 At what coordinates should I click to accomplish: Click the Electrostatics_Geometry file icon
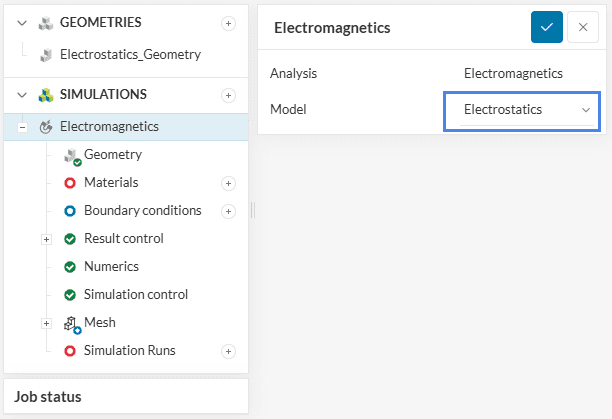45,55
